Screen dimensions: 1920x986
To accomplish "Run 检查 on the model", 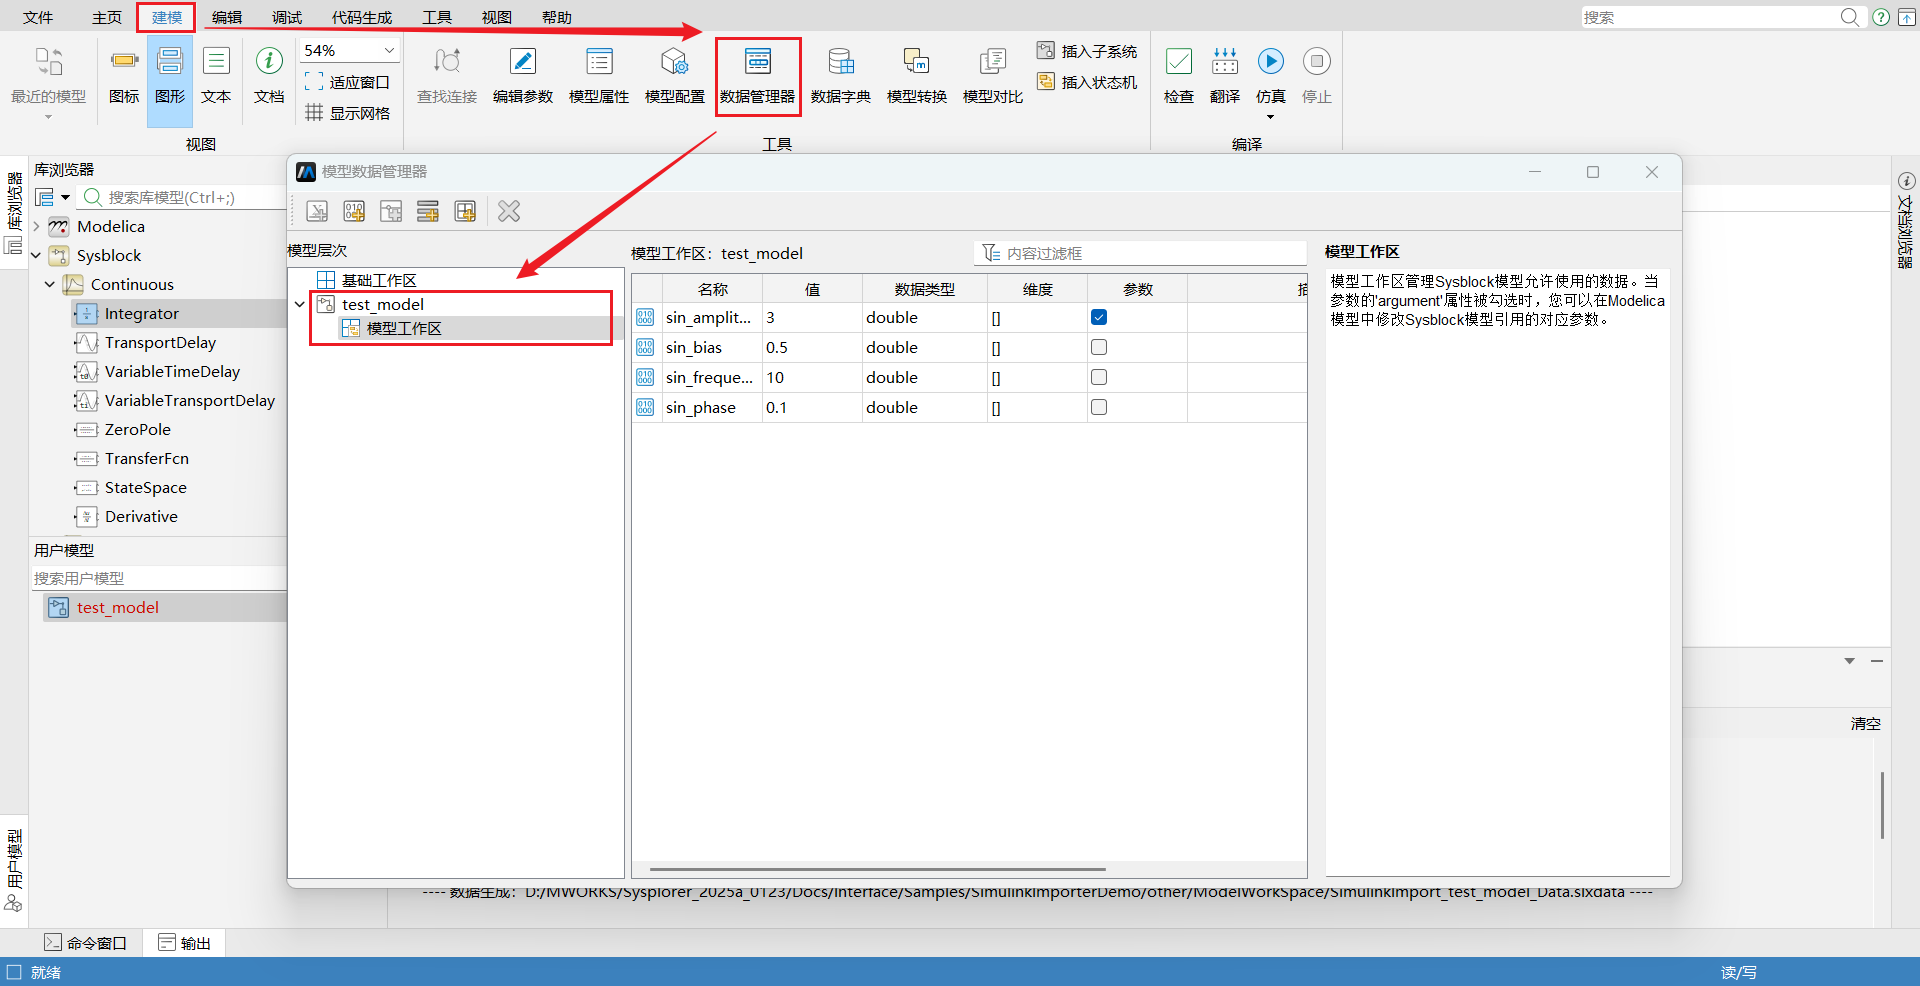I will pyautogui.click(x=1179, y=75).
